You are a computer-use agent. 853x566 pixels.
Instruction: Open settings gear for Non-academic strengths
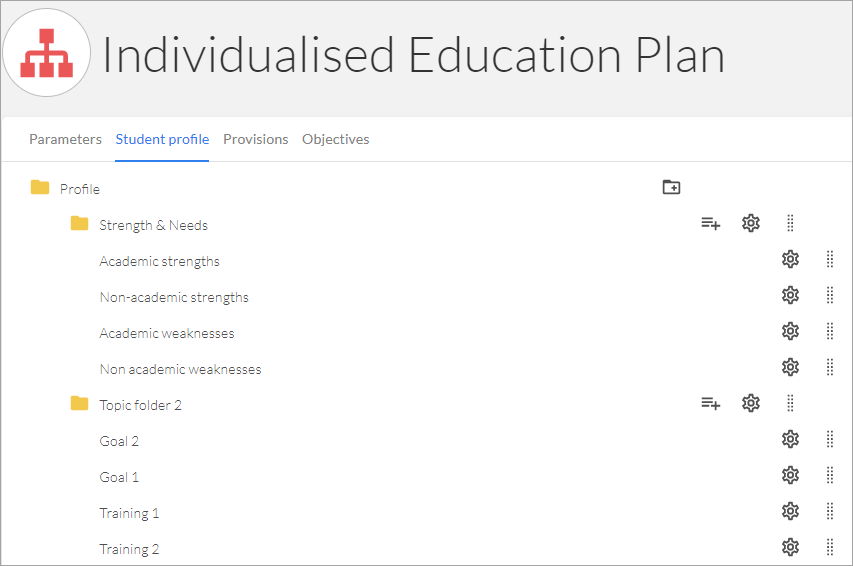(790, 295)
